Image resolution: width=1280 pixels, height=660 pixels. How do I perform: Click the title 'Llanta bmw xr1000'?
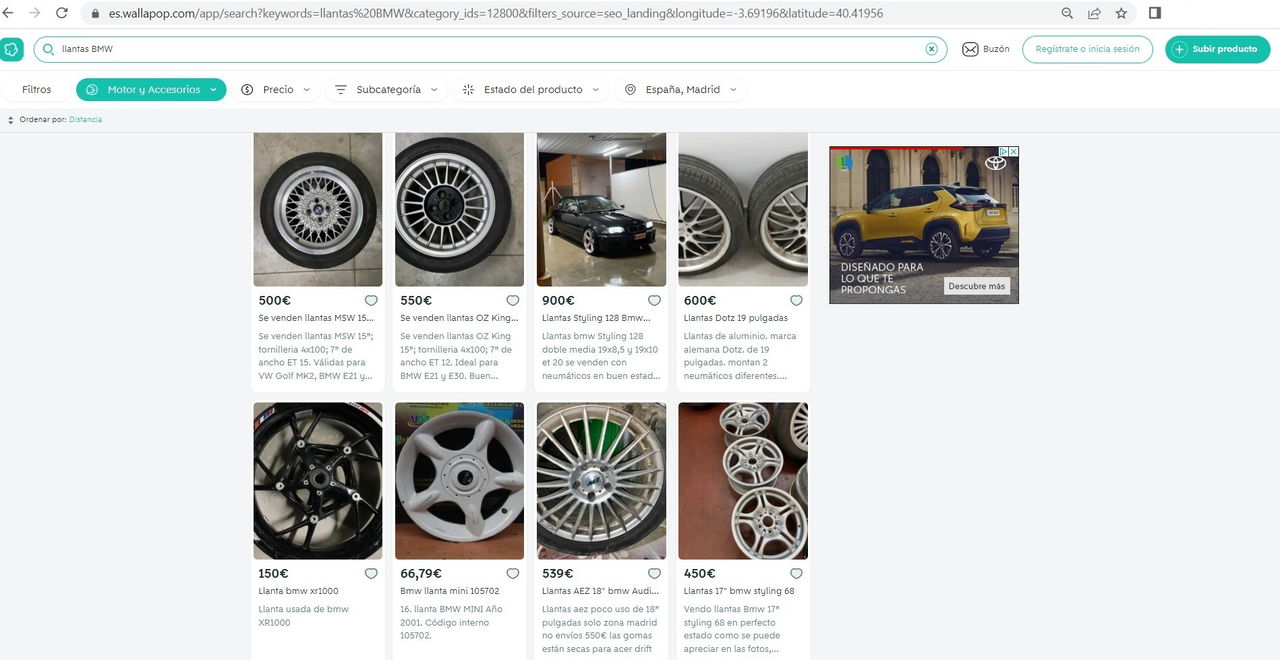298,591
